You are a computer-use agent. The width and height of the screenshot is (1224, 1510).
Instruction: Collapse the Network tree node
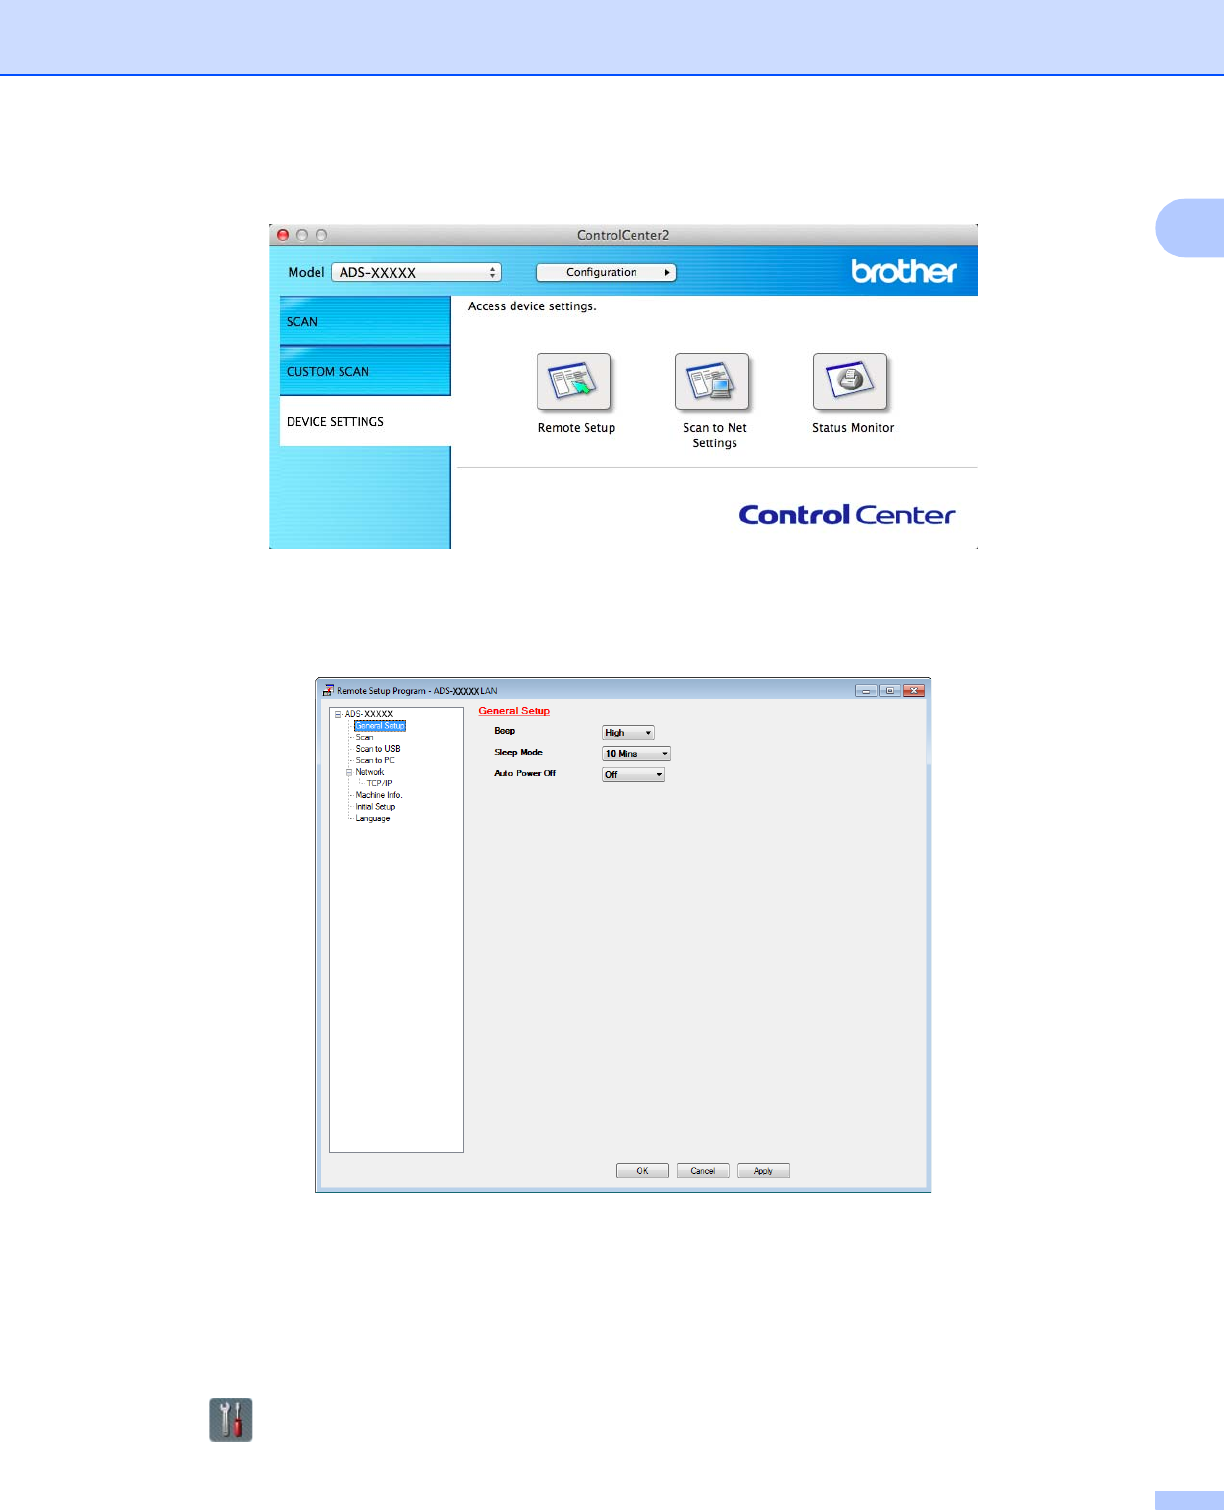tap(349, 772)
